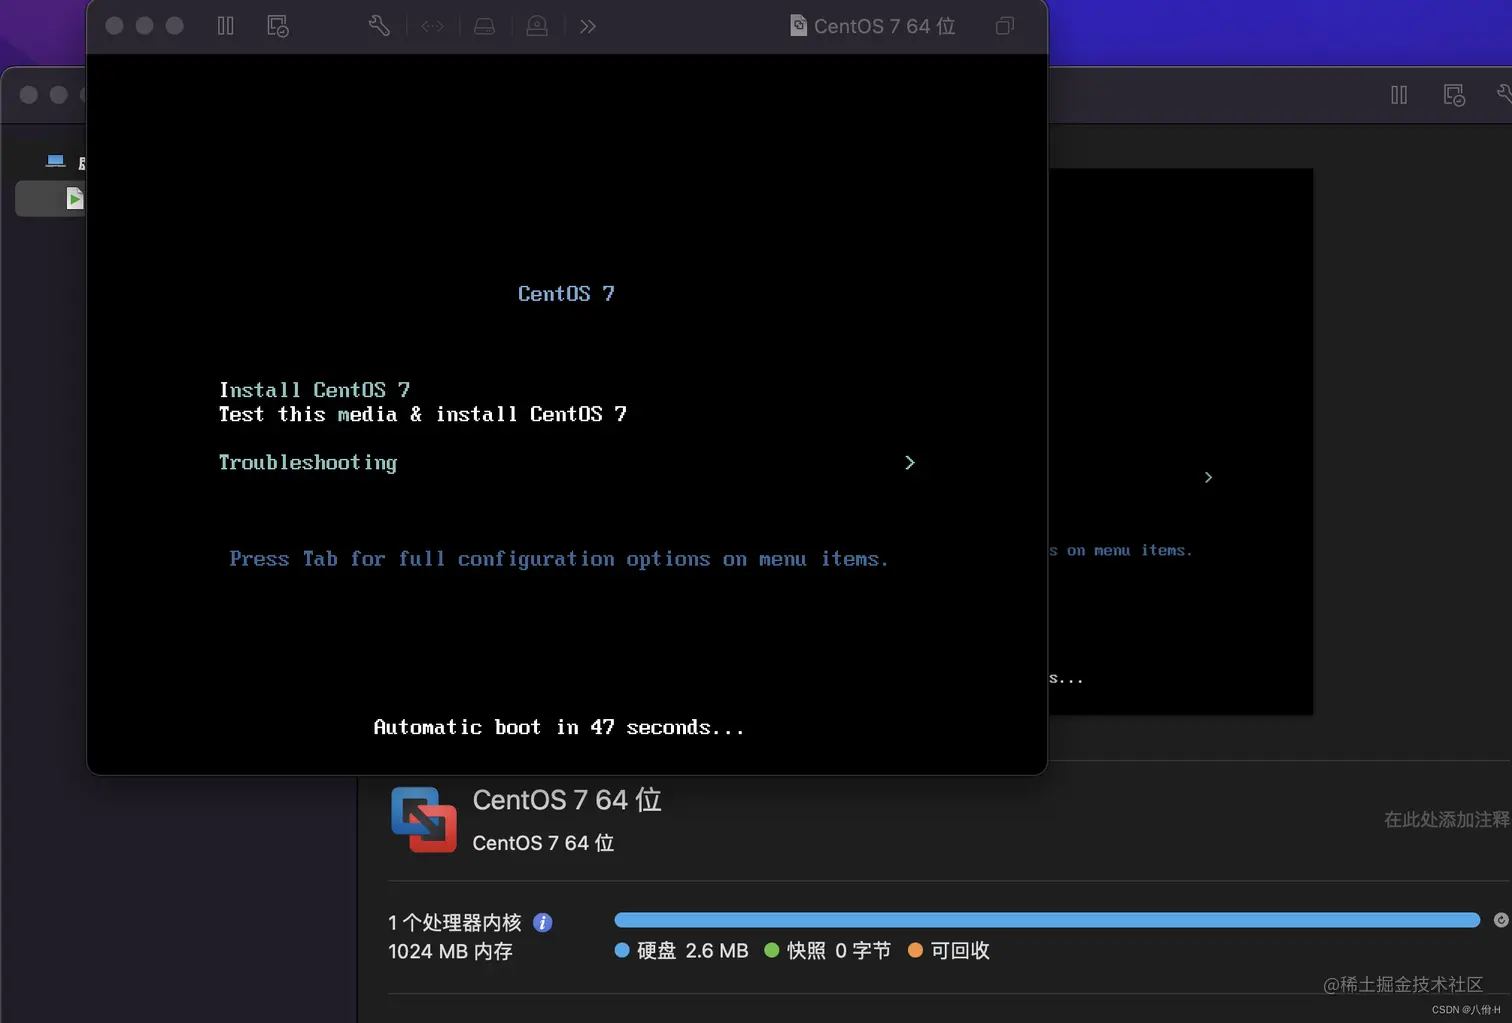Click the large CentOS 7 64 位 VM name
Screen dimensions: 1512x1023
(x=567, y=800)
